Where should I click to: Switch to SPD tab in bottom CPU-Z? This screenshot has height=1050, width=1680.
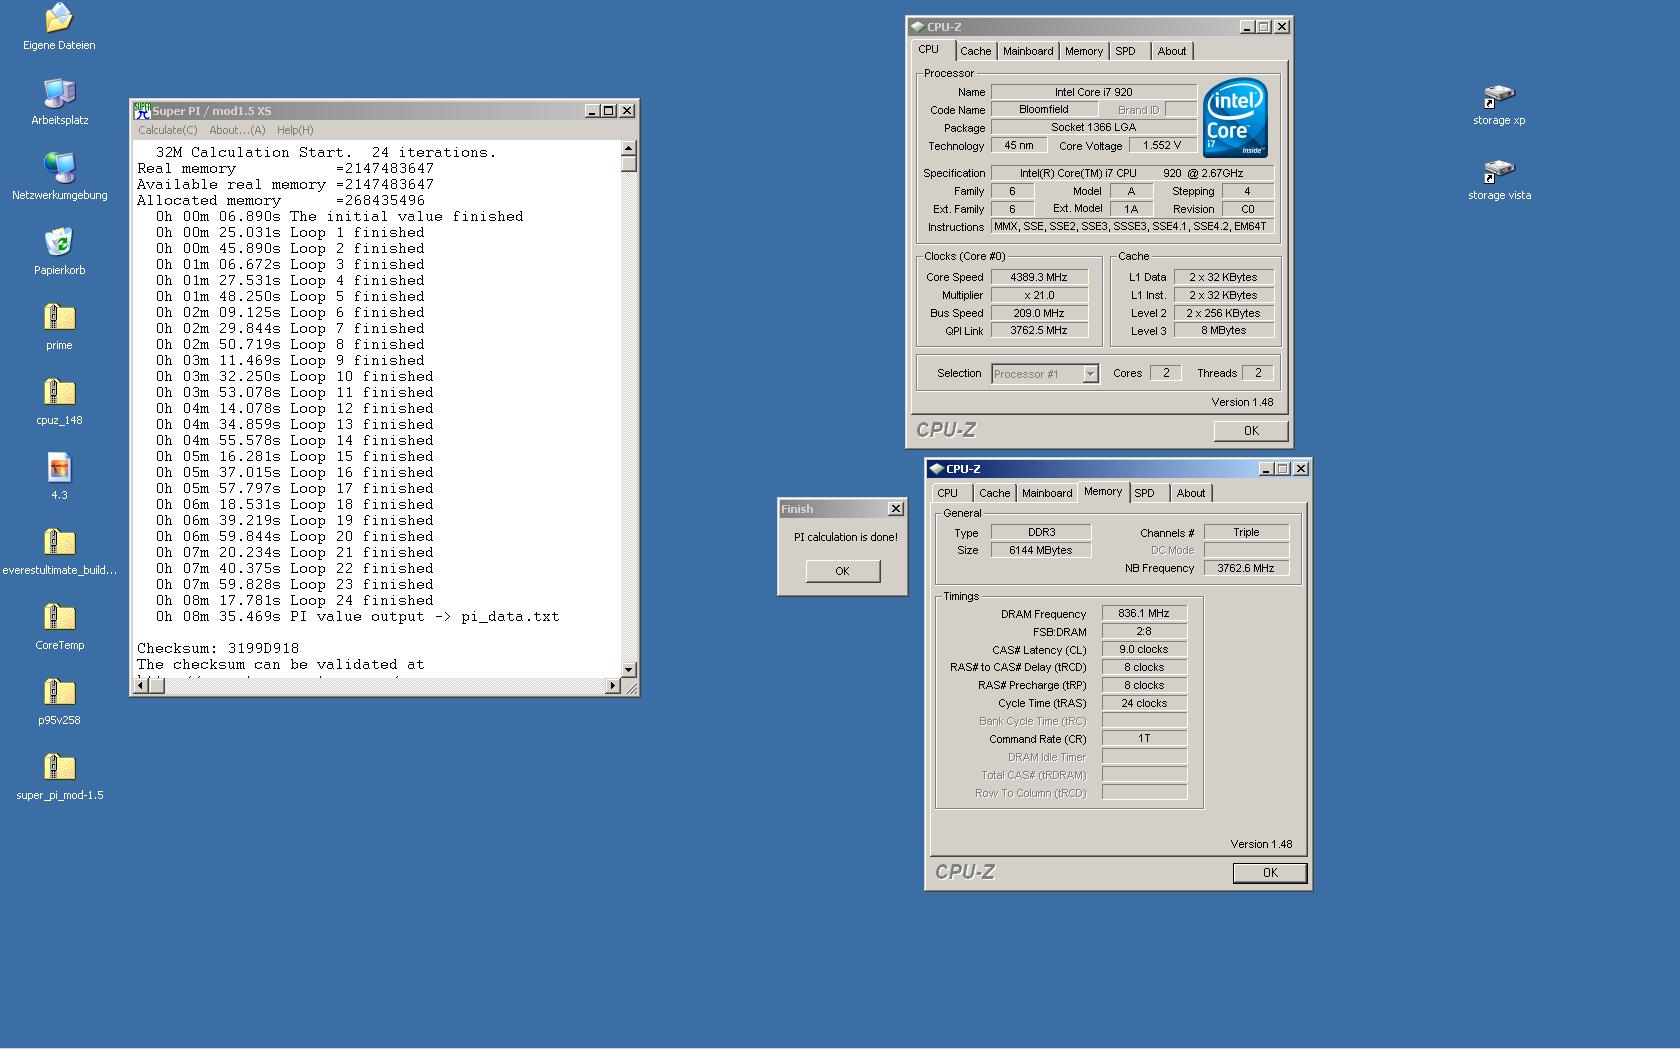point(1145,493)
